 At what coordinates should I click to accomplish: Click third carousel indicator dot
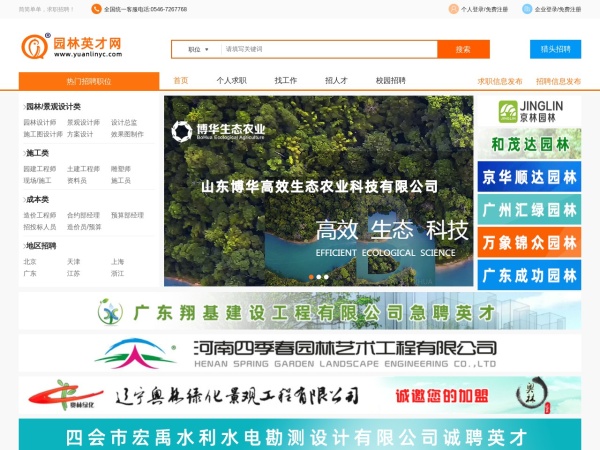coord(326,277)
